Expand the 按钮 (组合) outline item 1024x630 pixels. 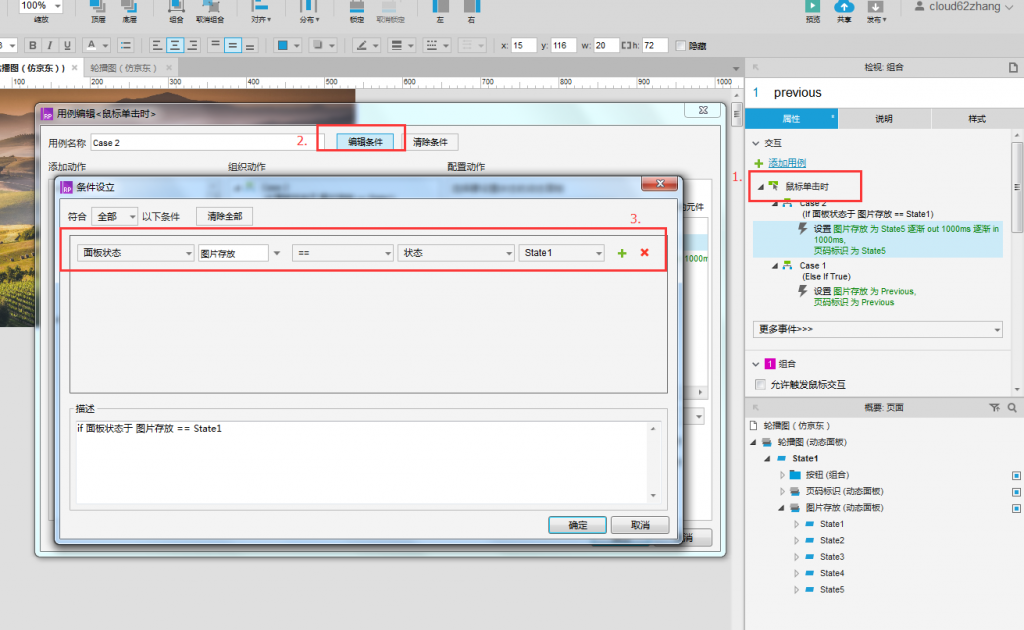coord(782,475)
